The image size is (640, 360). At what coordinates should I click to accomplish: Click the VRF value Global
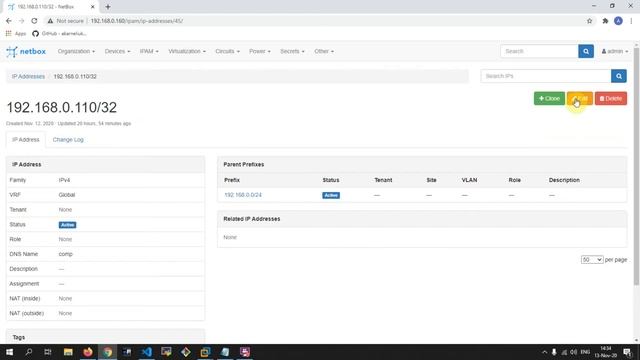pos(67,195)
